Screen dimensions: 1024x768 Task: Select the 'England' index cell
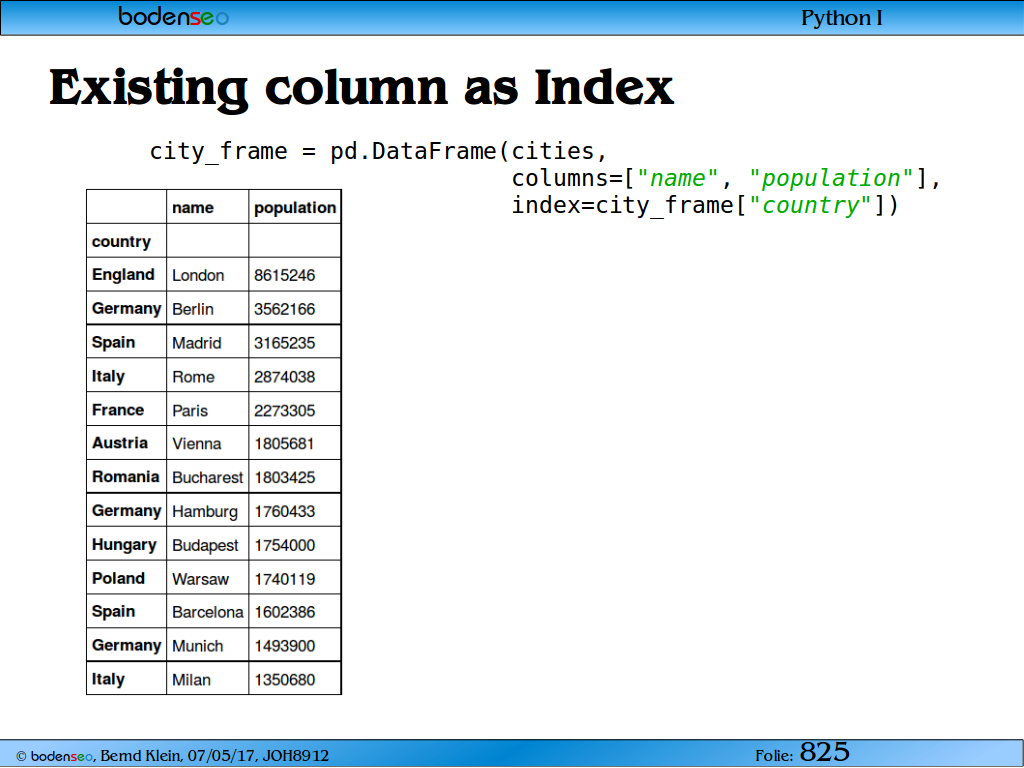127,275
